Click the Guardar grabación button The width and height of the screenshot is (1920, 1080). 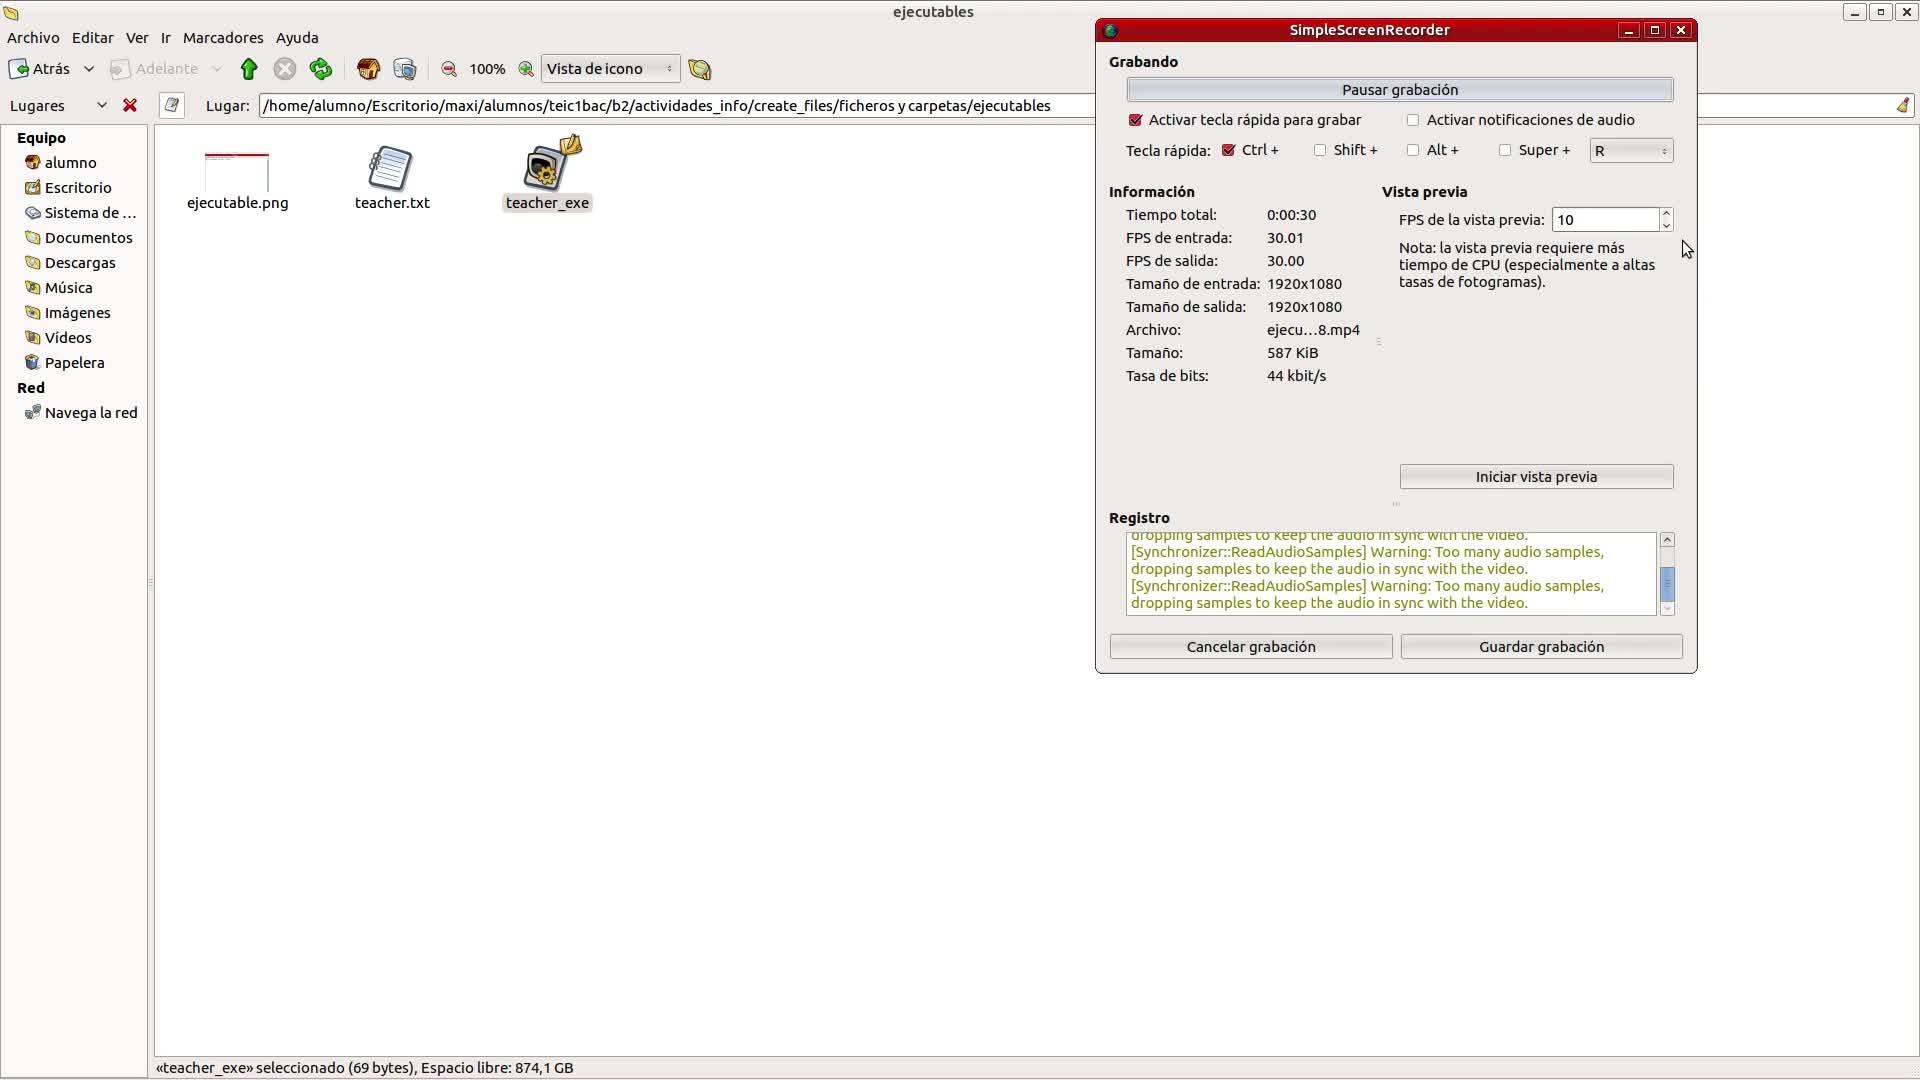point(1541,647)
